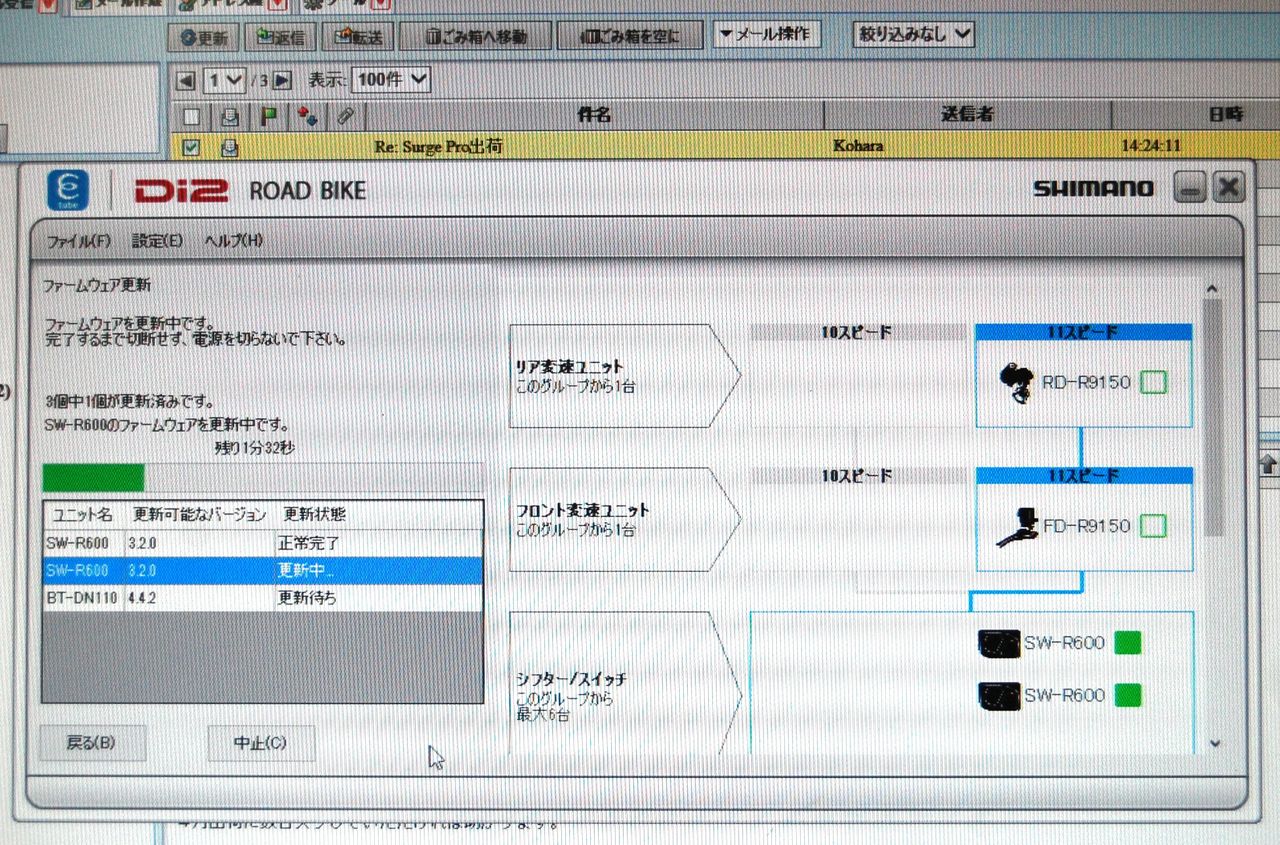1280x845 pixels.
Task: Click the E-tube app logo icon
Action: coord(68,189)
